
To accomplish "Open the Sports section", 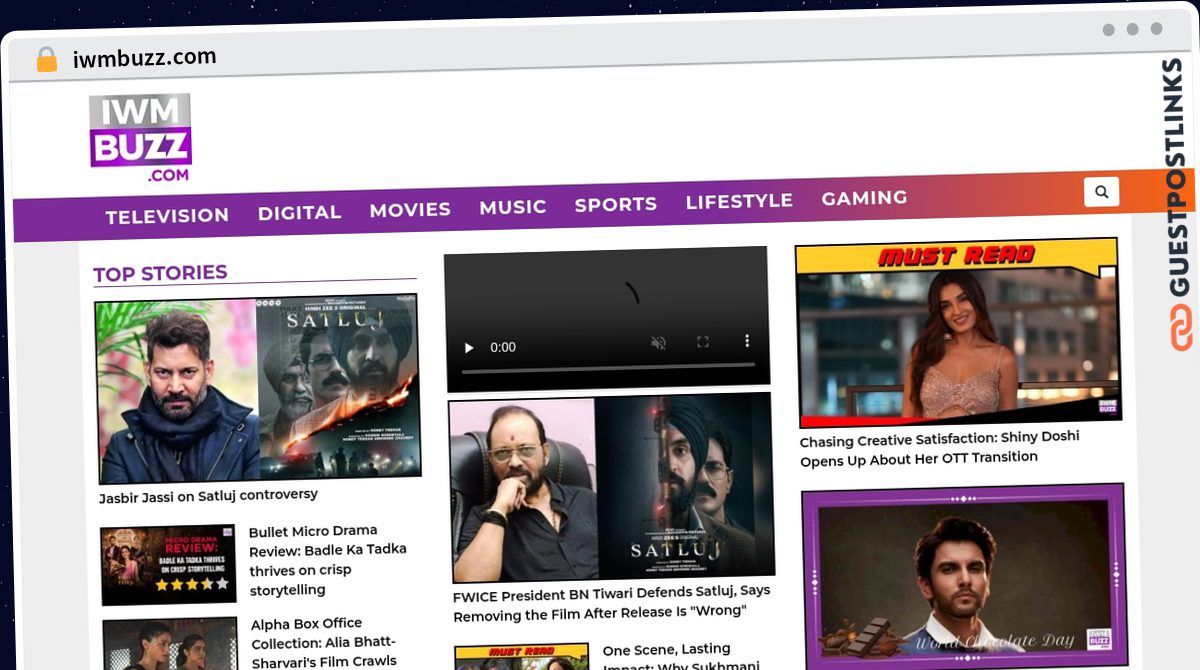I will click(x=615, y=204).
